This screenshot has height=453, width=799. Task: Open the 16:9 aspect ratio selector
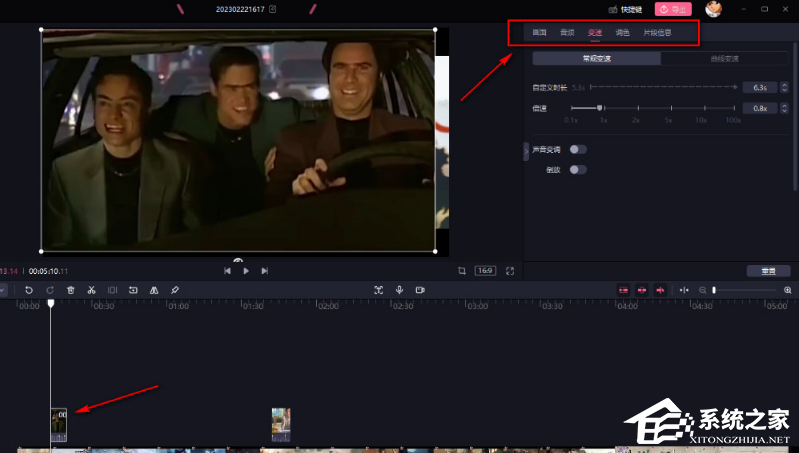click(x=485, y=271)
